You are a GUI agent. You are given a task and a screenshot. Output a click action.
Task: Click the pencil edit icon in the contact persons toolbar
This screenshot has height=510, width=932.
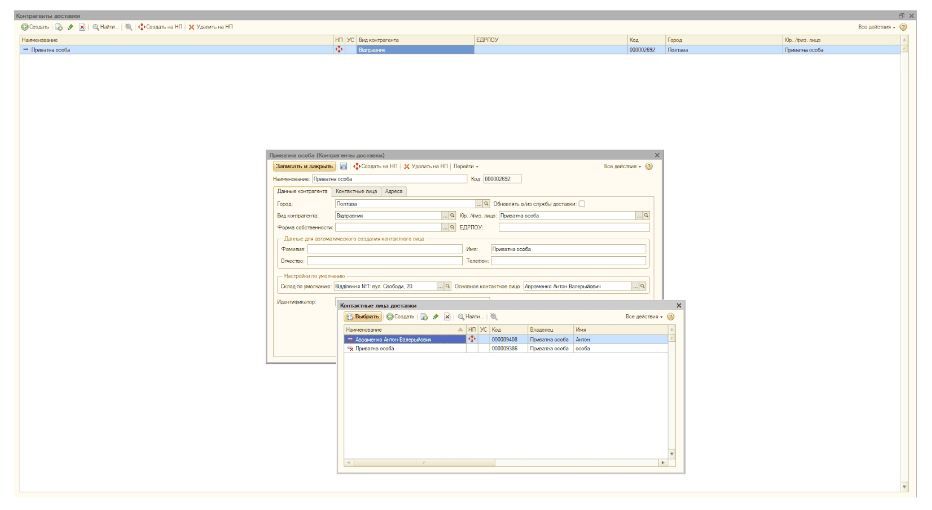click(x=436, y=316)
